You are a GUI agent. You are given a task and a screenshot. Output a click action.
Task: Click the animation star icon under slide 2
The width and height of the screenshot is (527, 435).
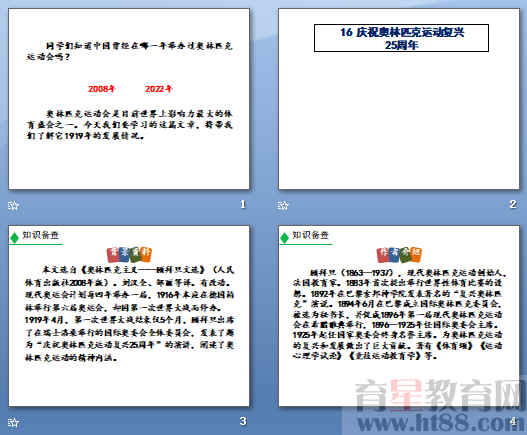pyautogui.click(x=283, y=205)
